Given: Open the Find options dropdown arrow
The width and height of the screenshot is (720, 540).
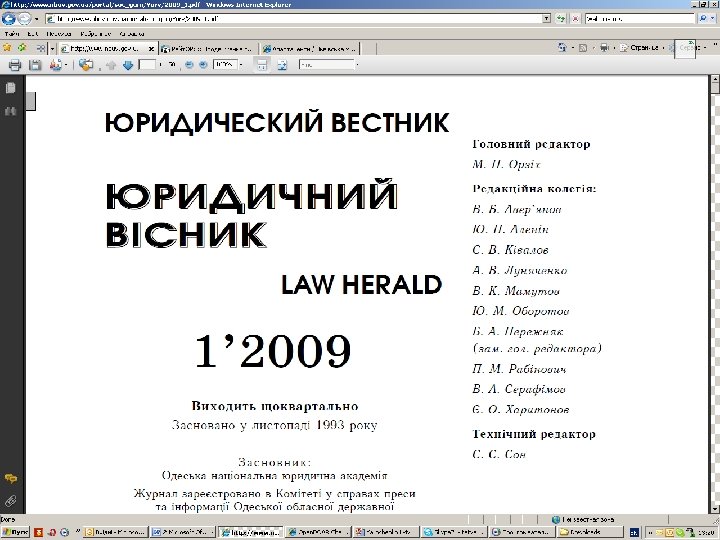Looking at the screenshot, I should pos(357,65).
